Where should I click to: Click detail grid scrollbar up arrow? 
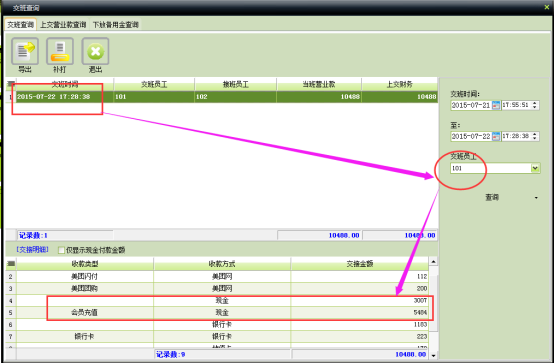433,262
